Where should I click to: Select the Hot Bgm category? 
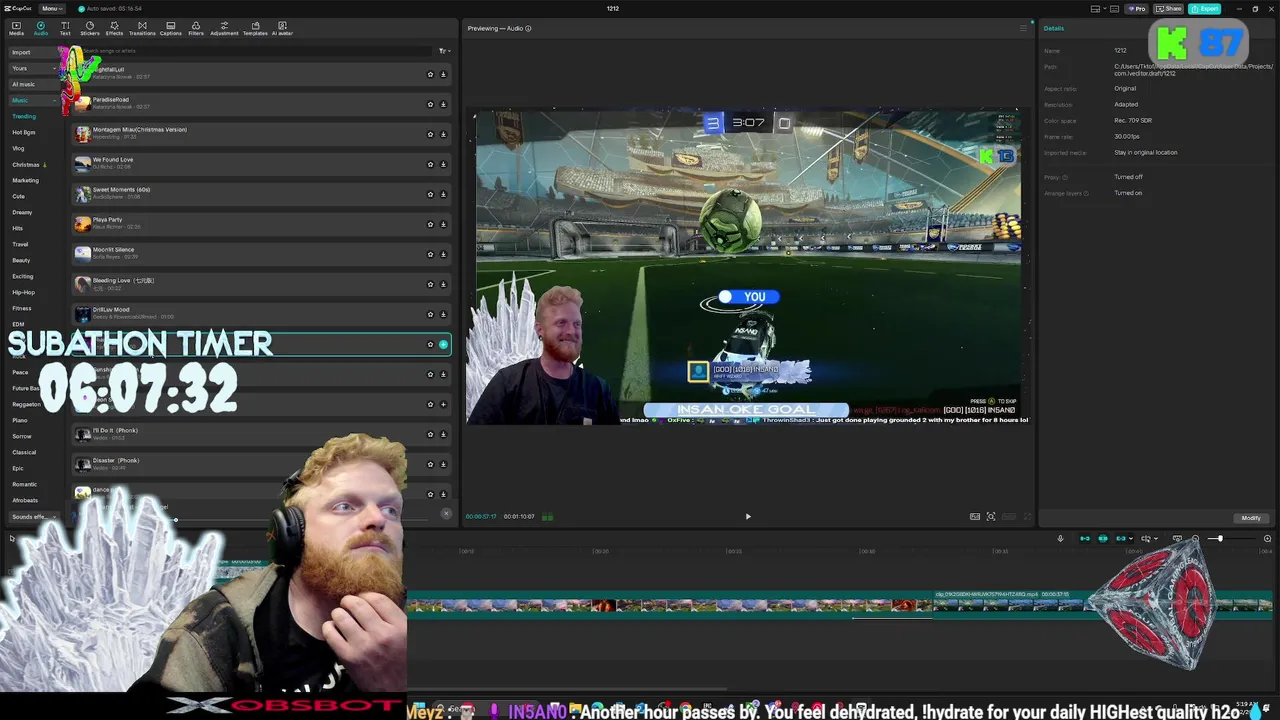tap(24, 132)
